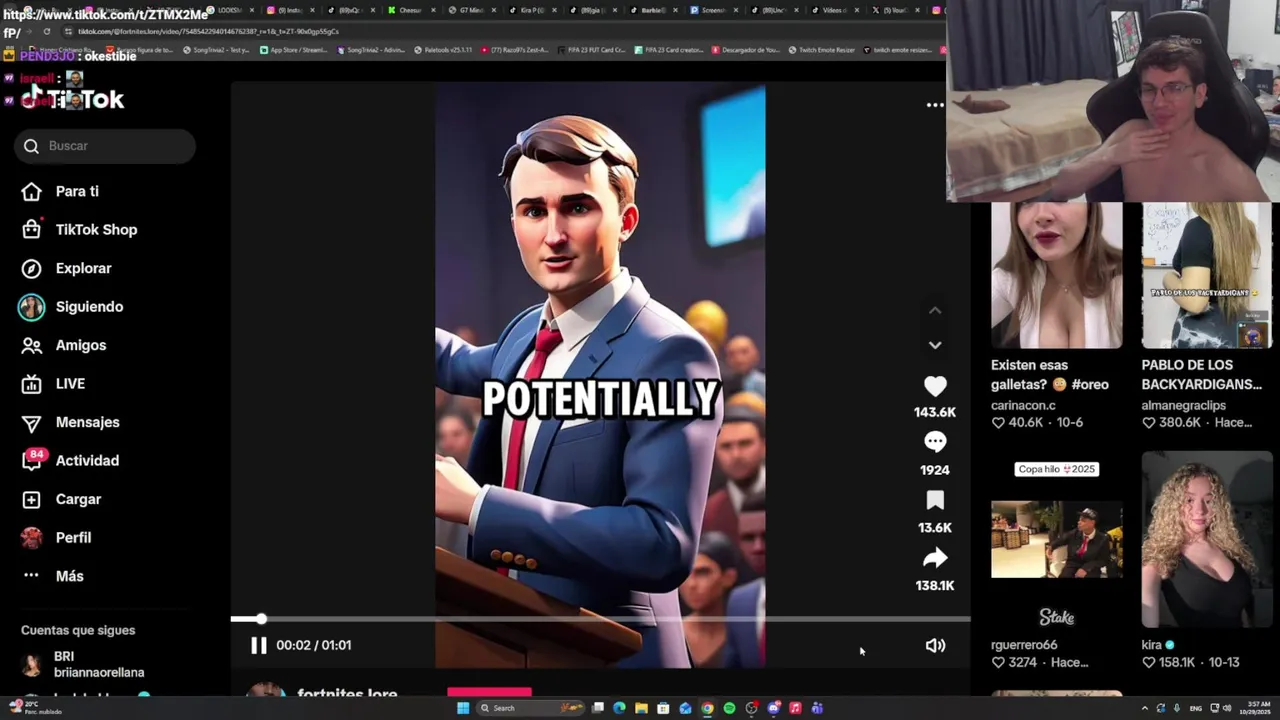Open the Siguiendo feed
Screen dimensions: 1280x720
71,307
